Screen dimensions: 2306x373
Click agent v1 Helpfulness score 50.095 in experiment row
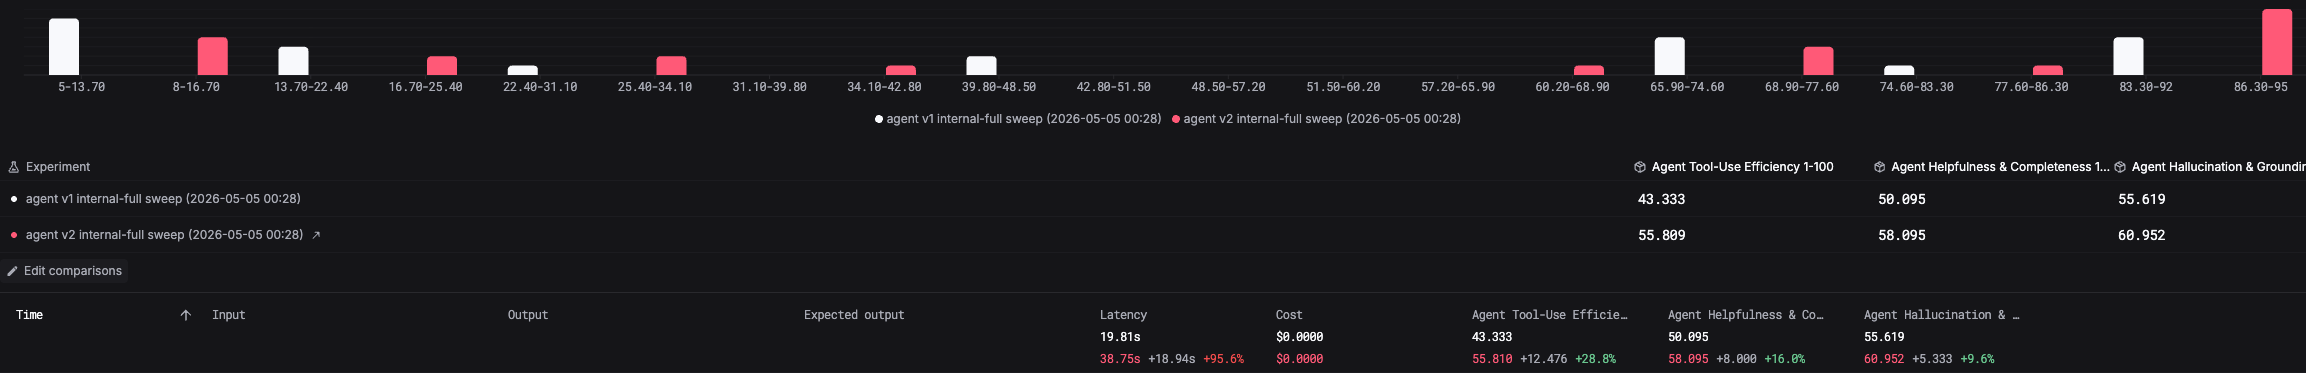click(x=1901, y=199)
